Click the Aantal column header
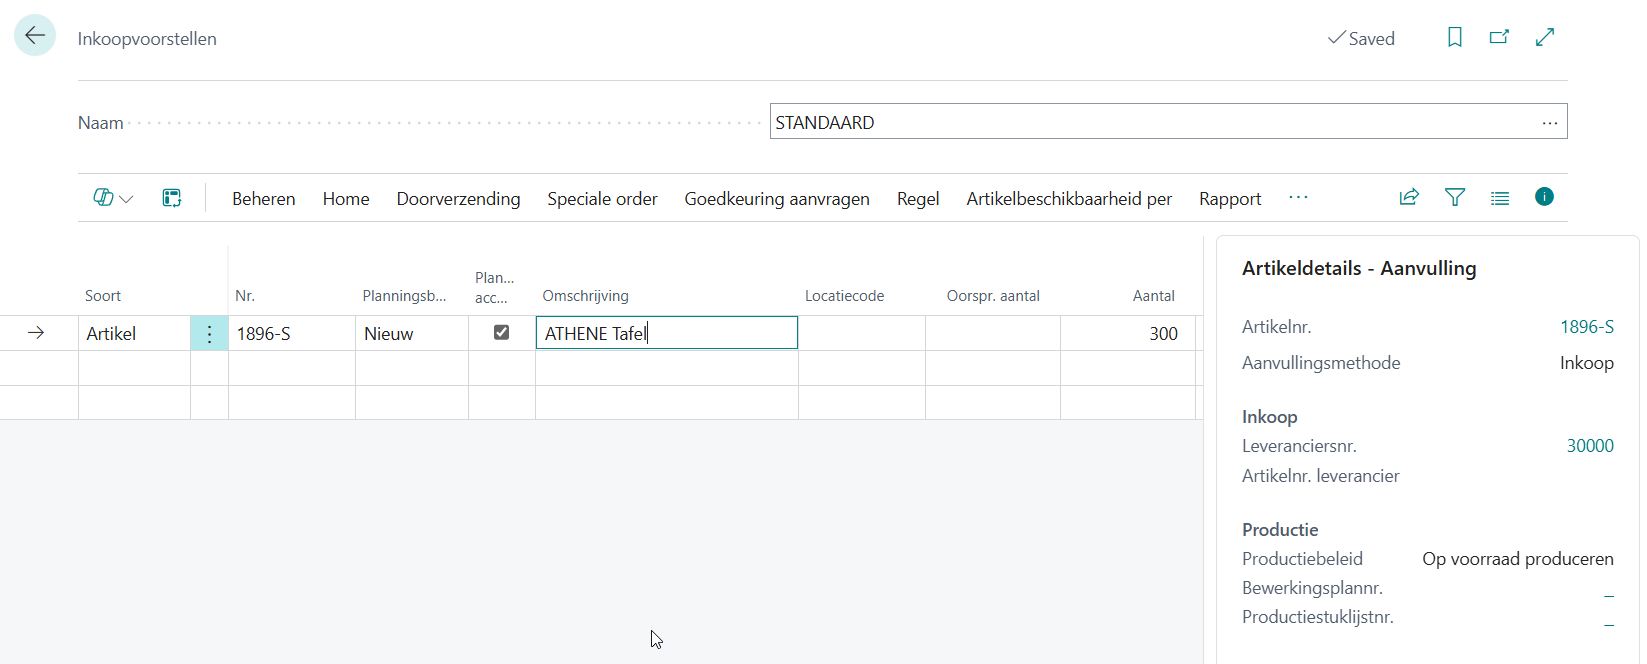The height and width of the screenshot is (664, 1647). point(1153,296)
